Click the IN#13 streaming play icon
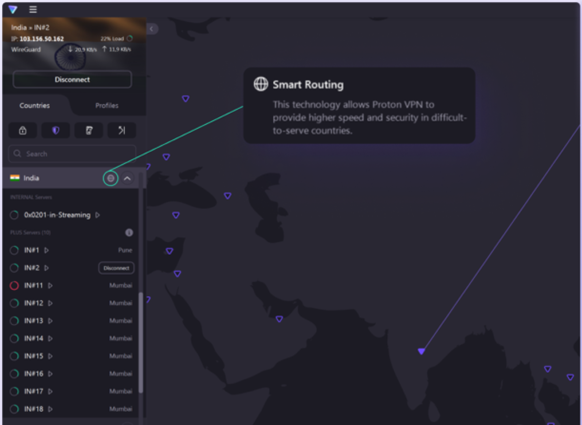The height and width of the screenshot is (425, 582). (50, 321)
